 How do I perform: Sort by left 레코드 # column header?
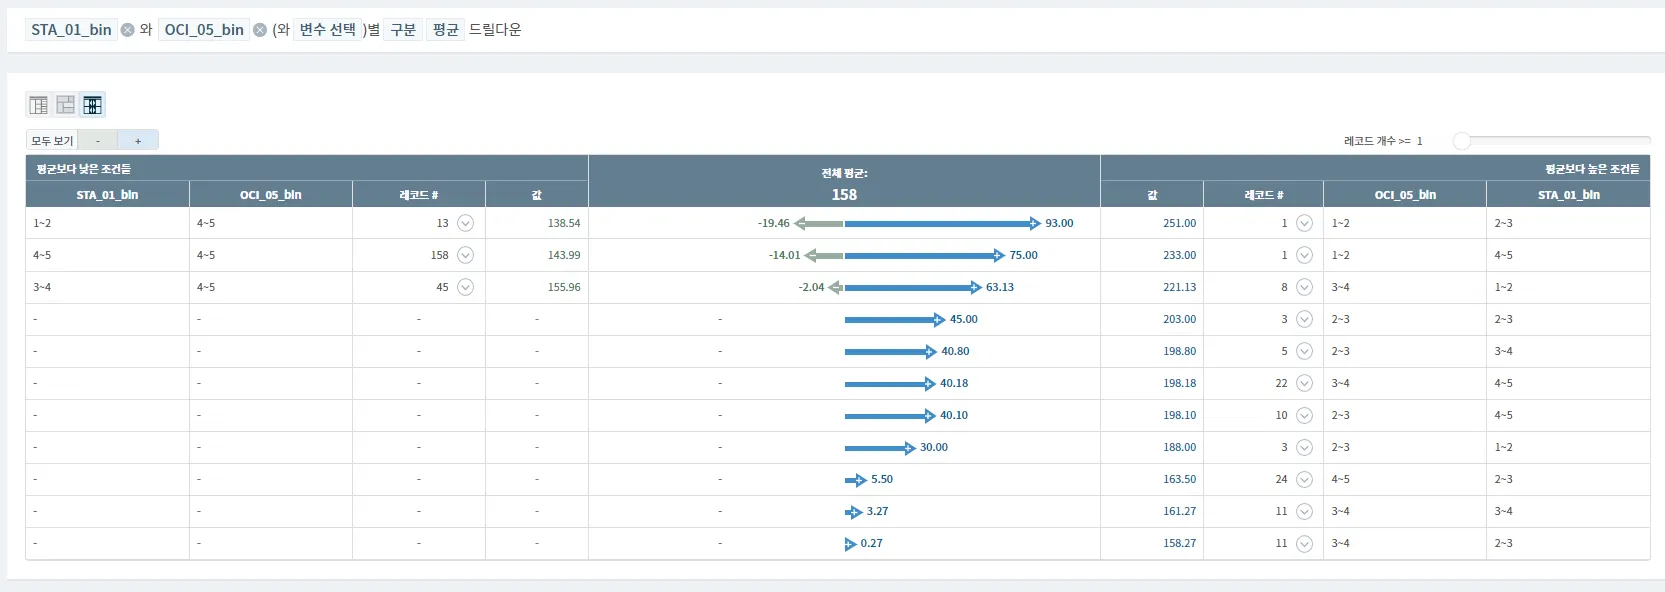click(x=419, y=195)
